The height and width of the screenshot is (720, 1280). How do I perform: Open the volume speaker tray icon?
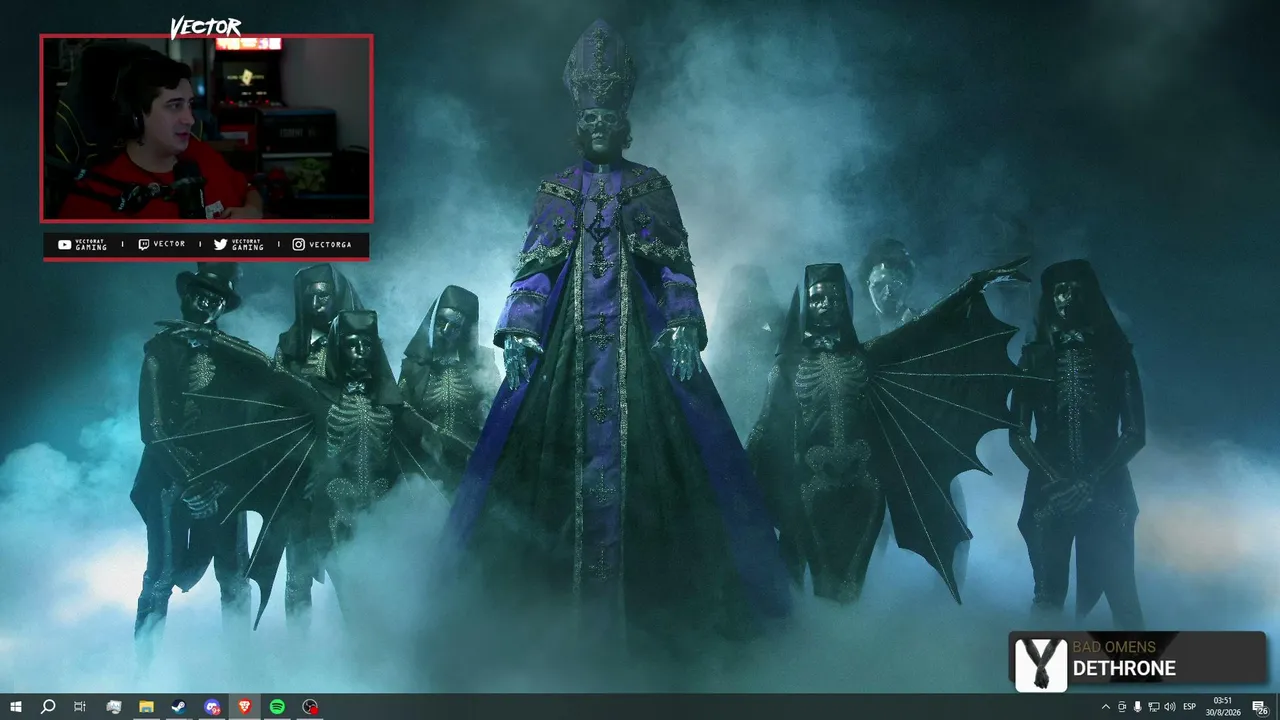click(x=1170, y=707)
